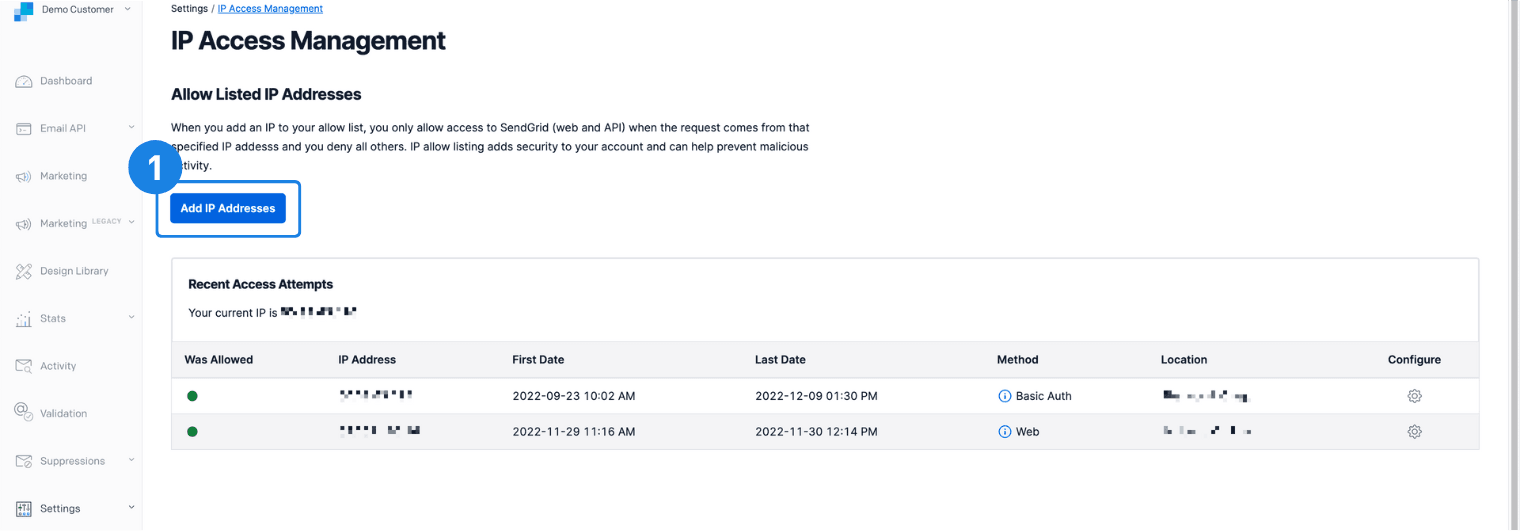The image size is (1520, 531).
Task: Click the Location column header
Action: (x=1184, y=359)
